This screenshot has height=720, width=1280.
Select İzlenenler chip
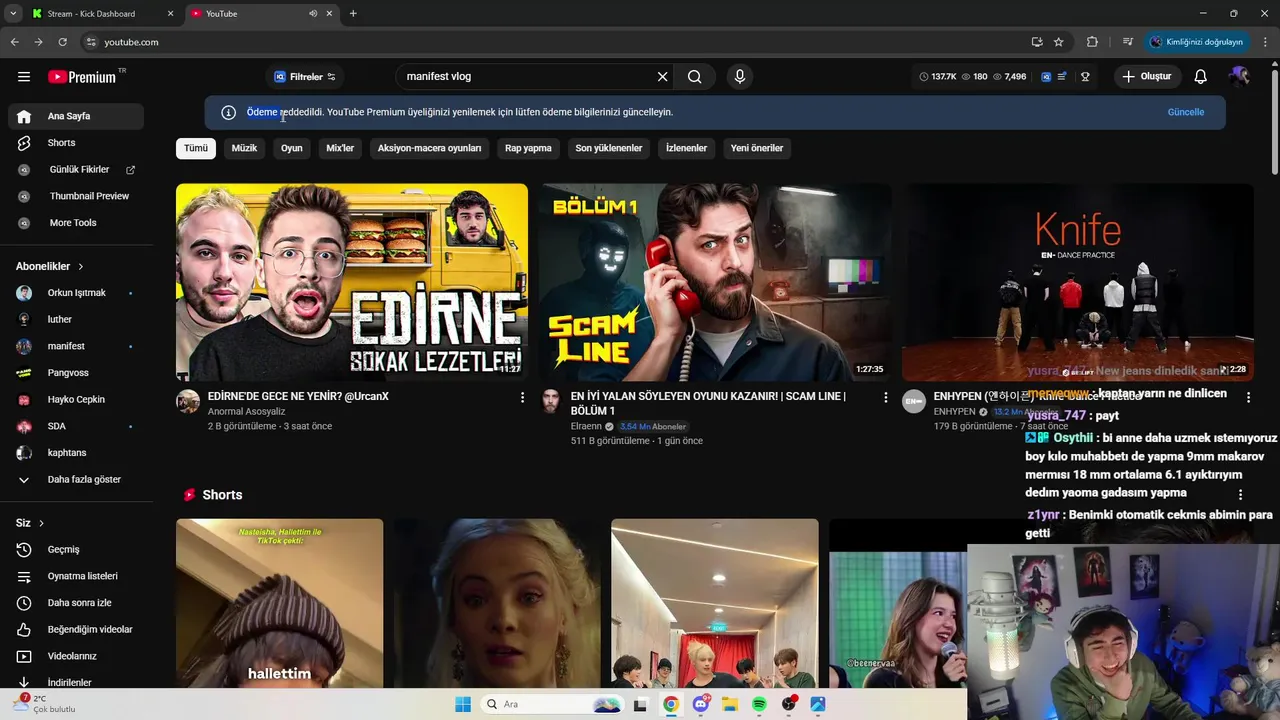(x=686, y=148)
